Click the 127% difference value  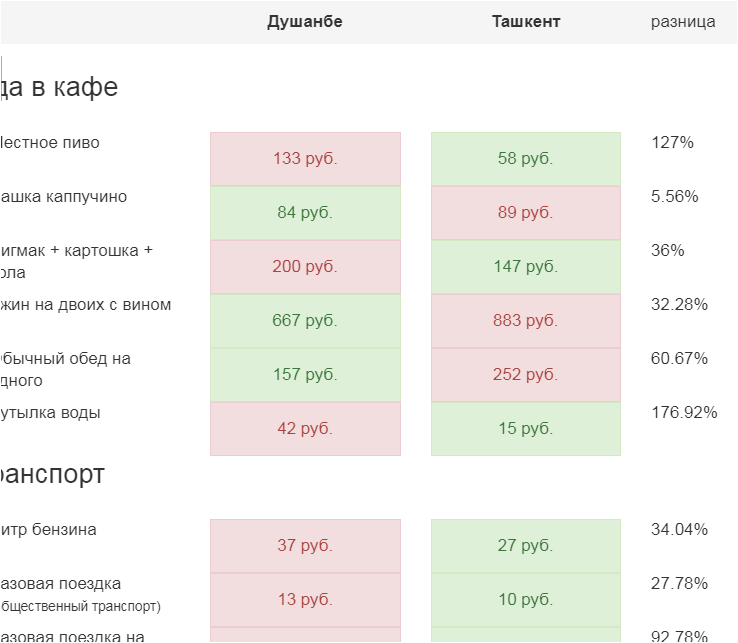click(x=672, y=143)
